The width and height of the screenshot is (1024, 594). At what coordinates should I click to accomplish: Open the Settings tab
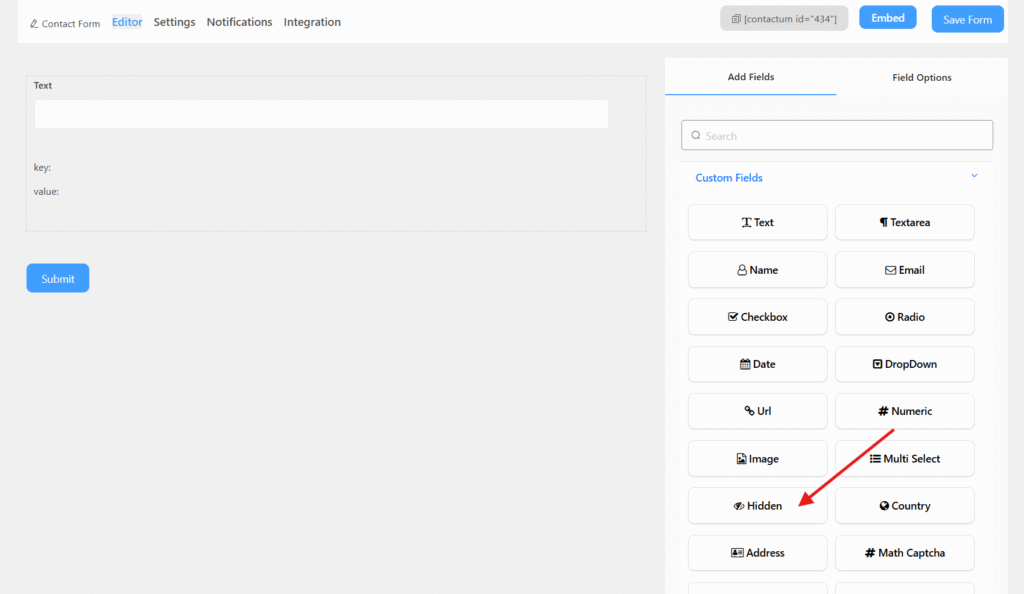click(x=174, y=22)
